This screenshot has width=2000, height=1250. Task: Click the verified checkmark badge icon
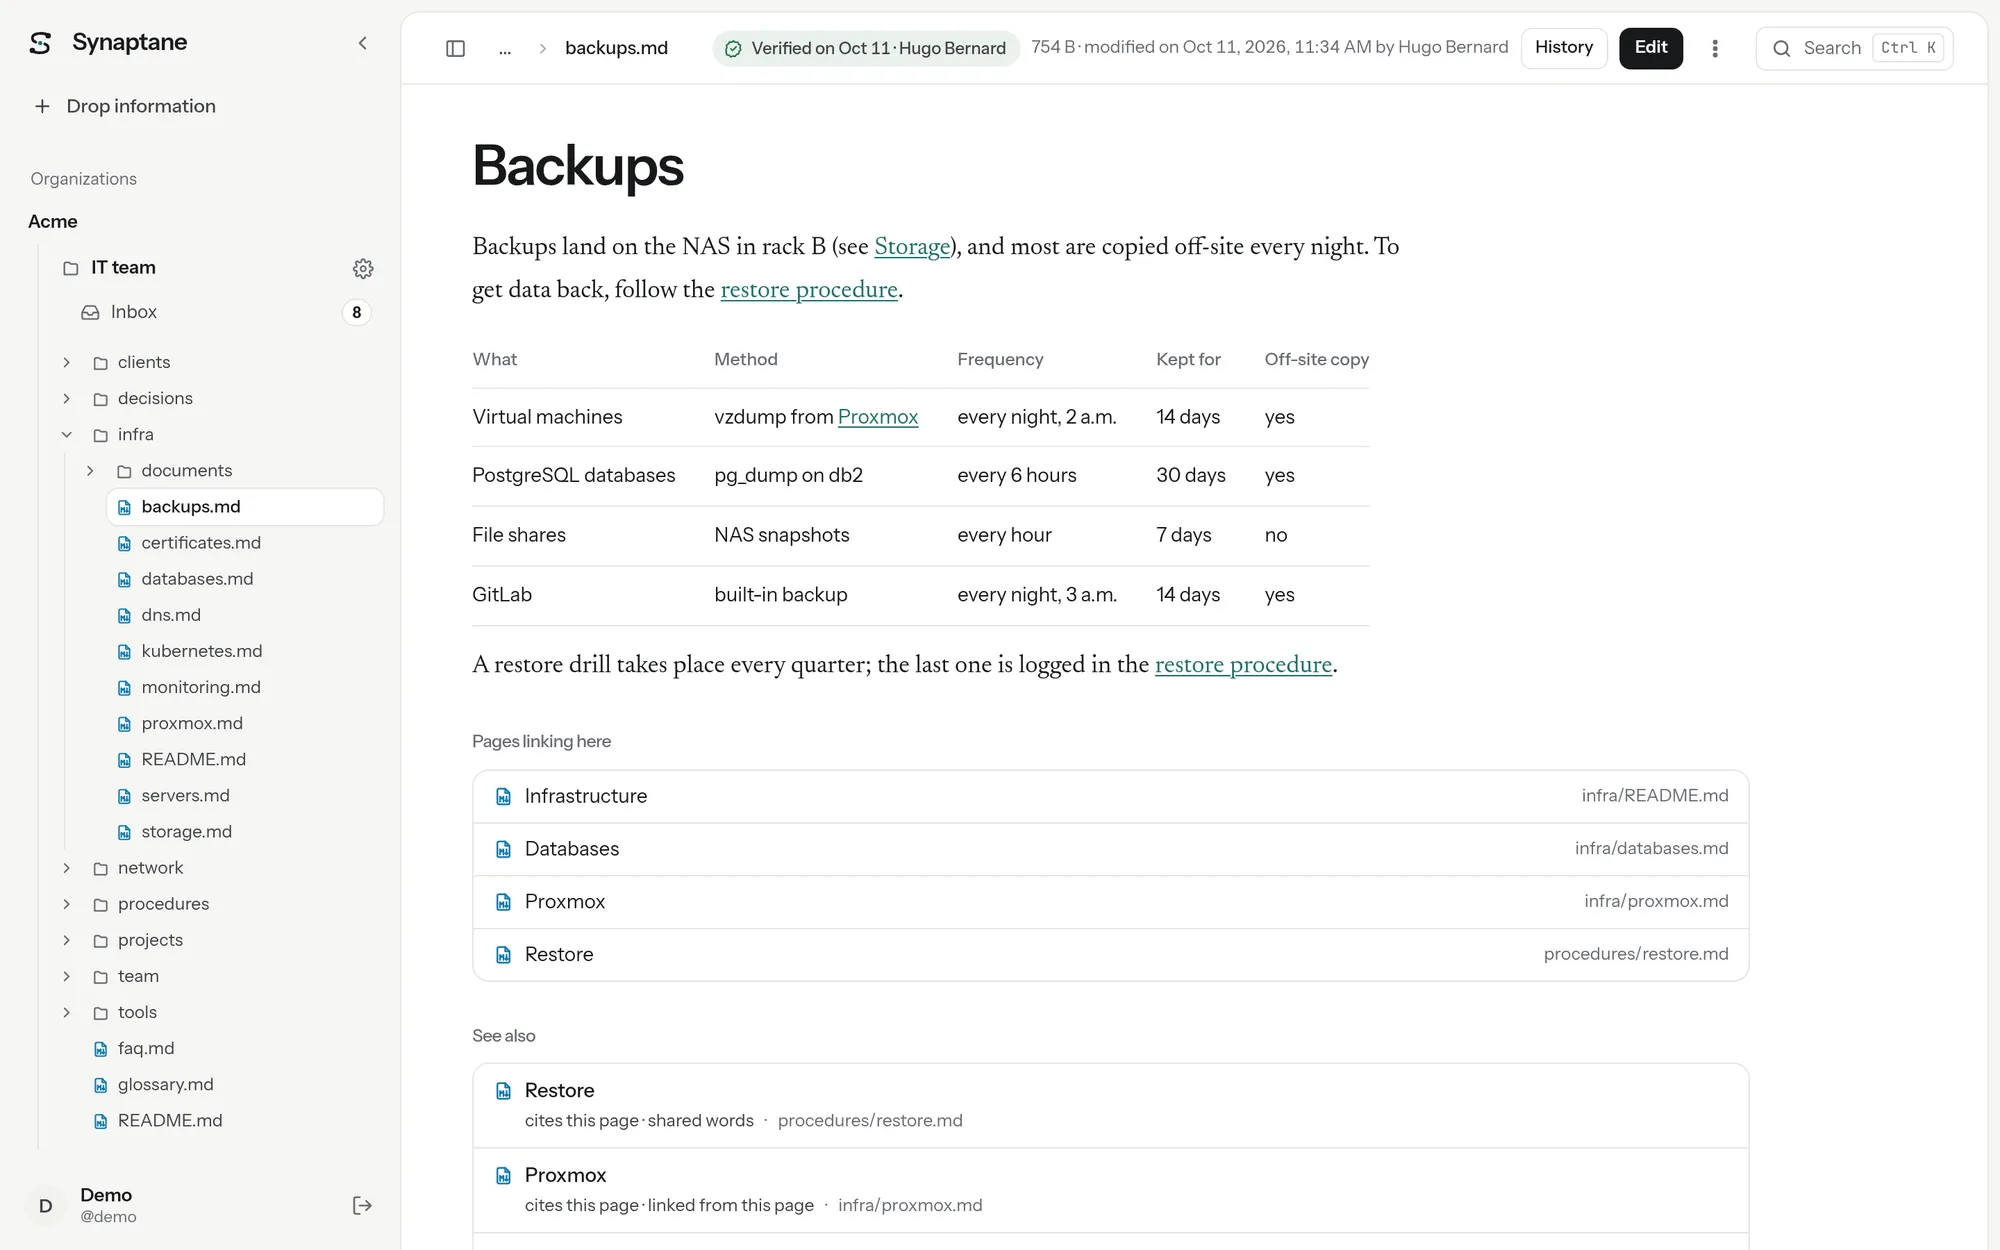pyautogui.click(x=733, y=48)
